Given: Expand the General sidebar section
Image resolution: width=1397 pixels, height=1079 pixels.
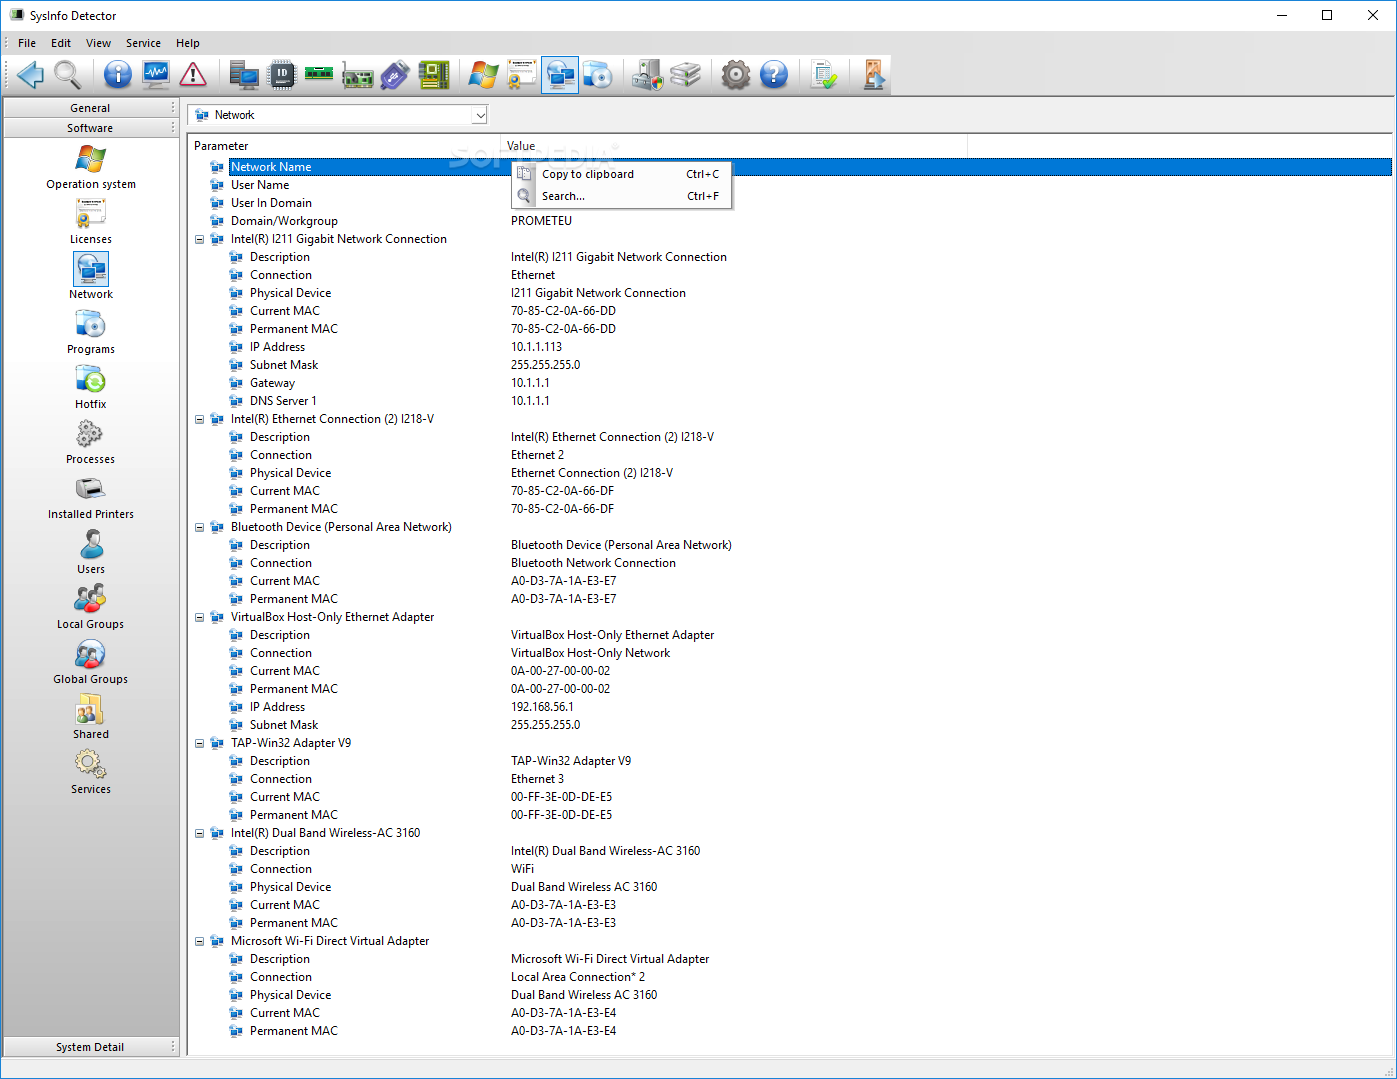Looking at the screenshot, I should coord(90,108).
